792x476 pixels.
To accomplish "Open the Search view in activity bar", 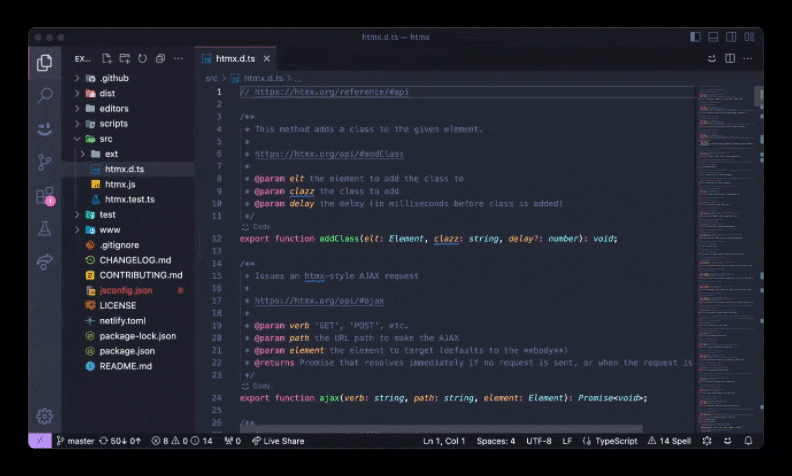I will click(44, 95).
